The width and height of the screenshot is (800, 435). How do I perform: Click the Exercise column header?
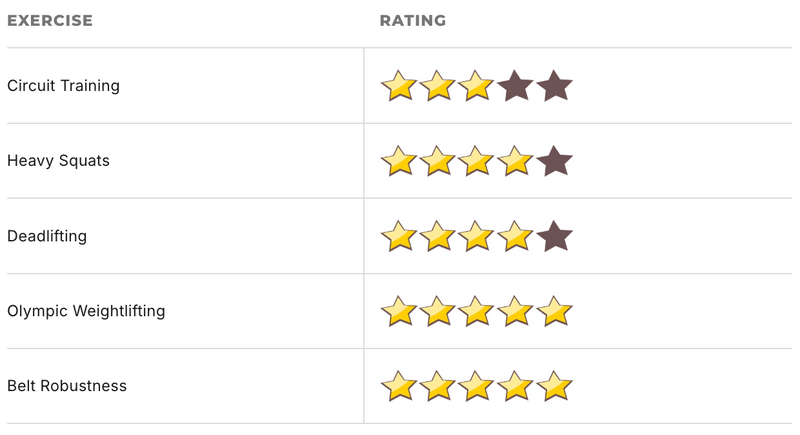click(50, 21)
